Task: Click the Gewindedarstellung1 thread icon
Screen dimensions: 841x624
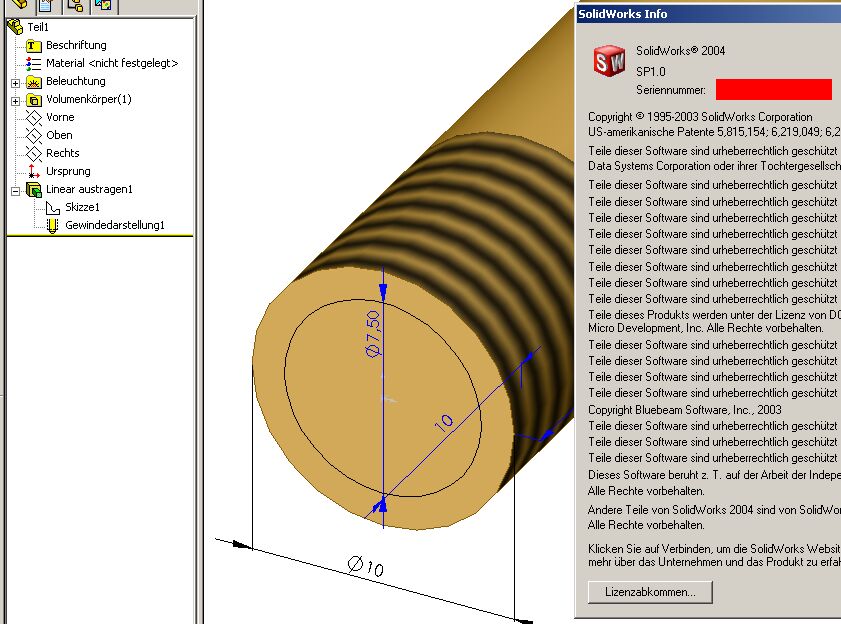Action: [52, 225]
